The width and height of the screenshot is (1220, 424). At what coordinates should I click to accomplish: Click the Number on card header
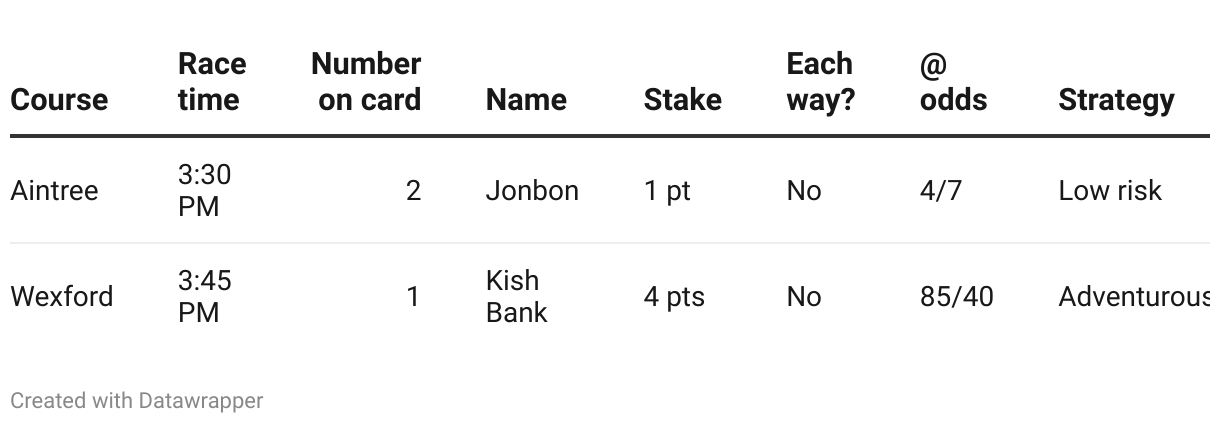click(x=366, y=82)
